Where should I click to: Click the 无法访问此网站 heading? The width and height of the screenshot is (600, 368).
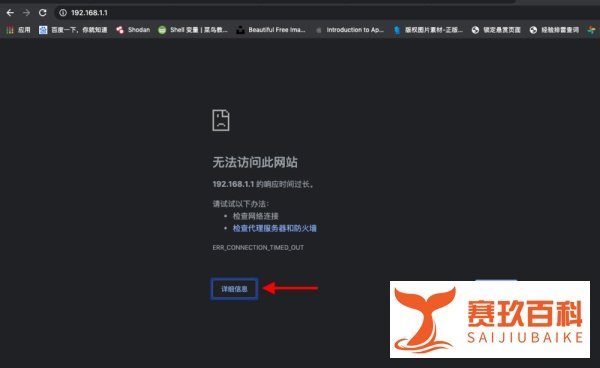pos(255,162)
